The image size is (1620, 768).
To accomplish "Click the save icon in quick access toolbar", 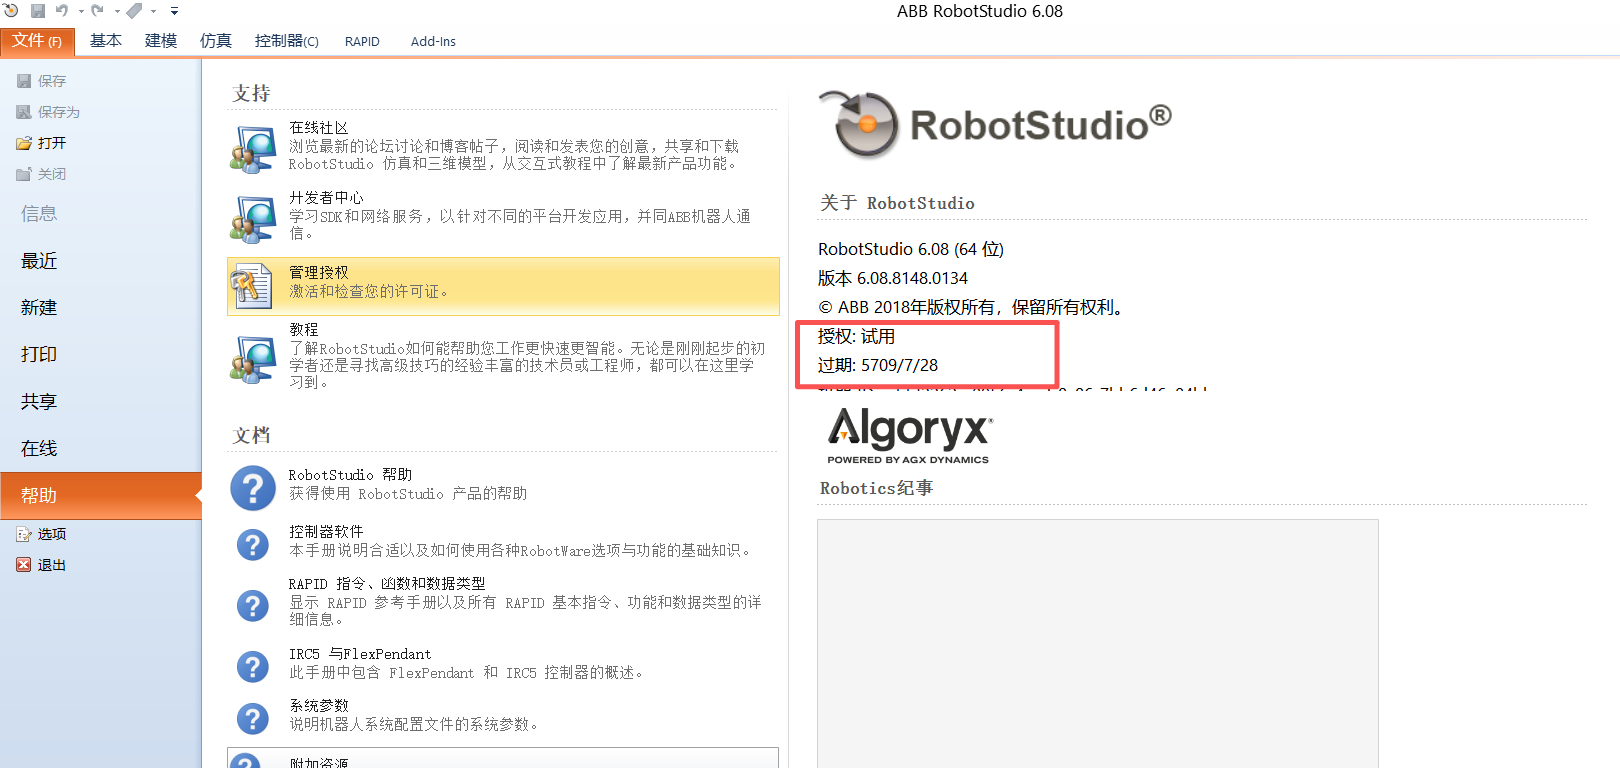I will (38, 11).
